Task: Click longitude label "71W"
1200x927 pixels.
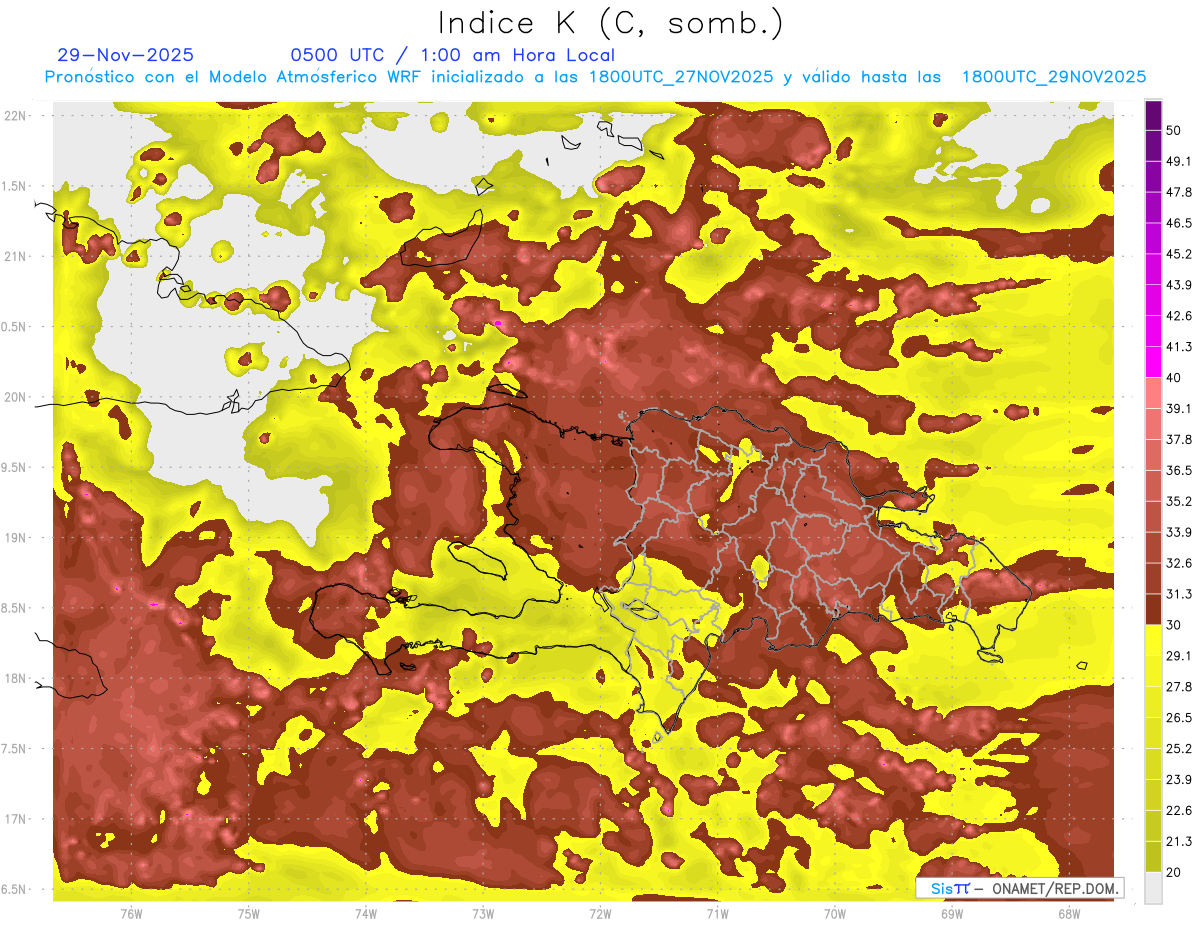Action: [717, 914]
